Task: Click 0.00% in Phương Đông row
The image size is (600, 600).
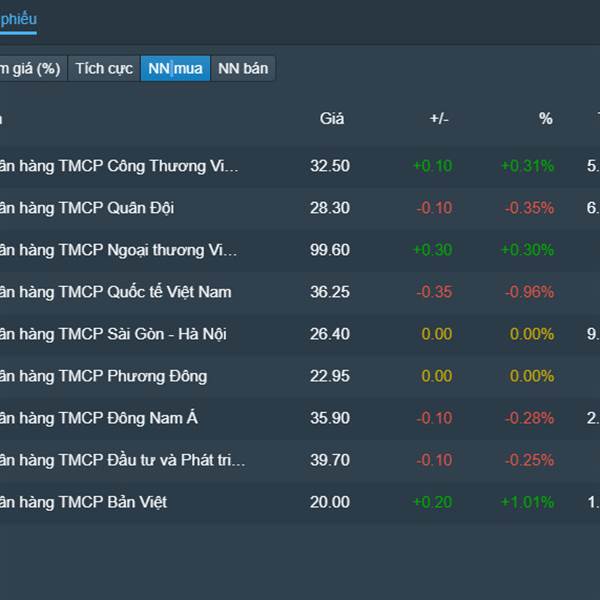Action: pyautogui.click(x=532, y=376)
